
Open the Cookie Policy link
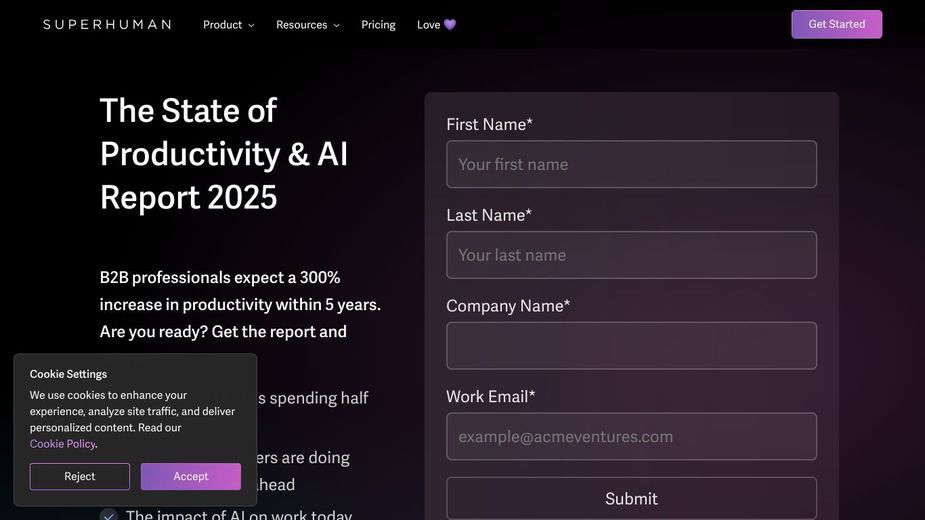click(x=63, y=444)
